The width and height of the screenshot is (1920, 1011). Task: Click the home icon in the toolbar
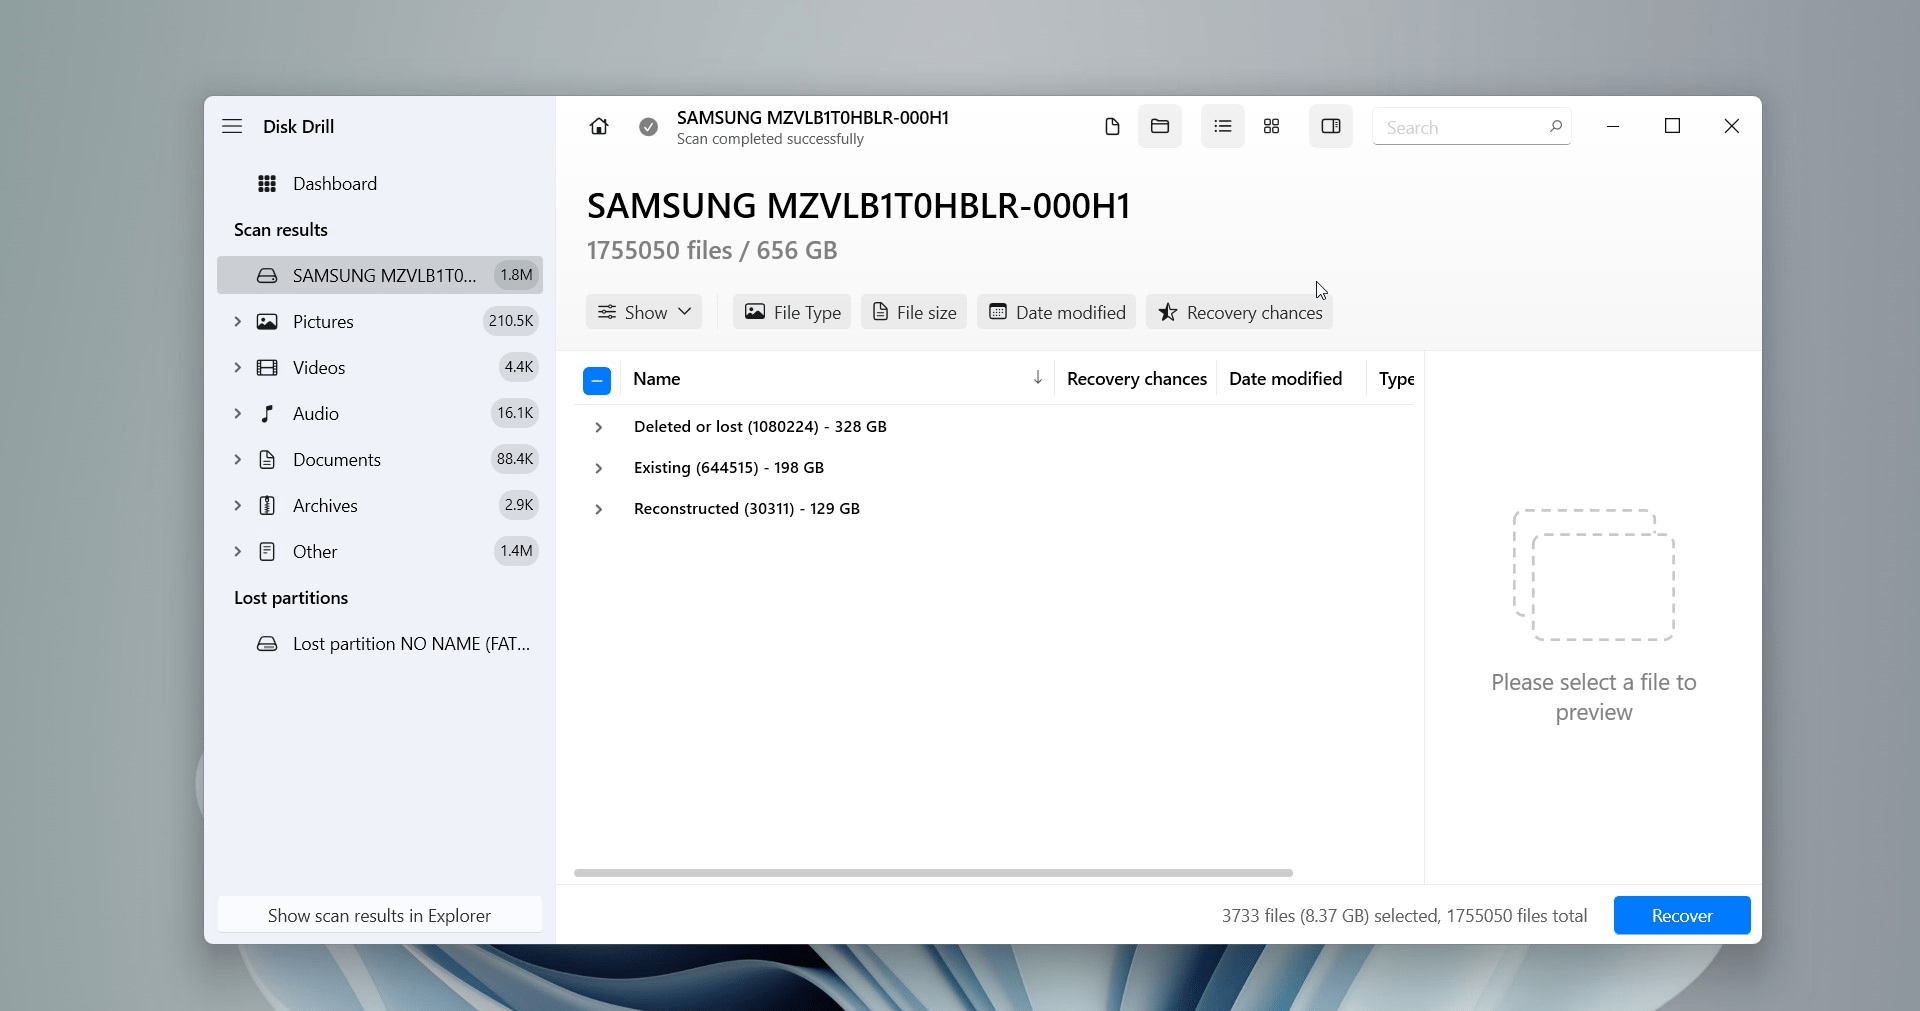click(x=598, y=127)
